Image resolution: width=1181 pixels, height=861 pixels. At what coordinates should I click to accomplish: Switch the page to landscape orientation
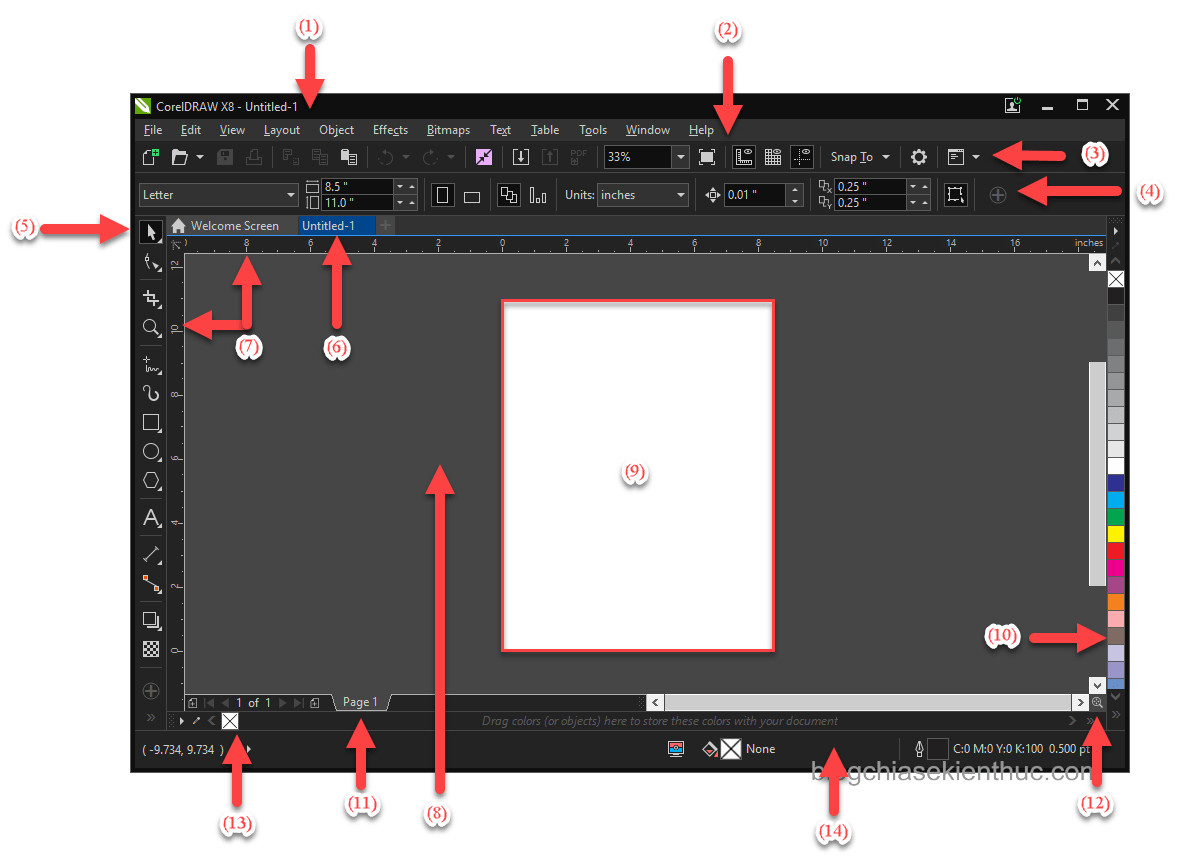(x=471, y=195)
